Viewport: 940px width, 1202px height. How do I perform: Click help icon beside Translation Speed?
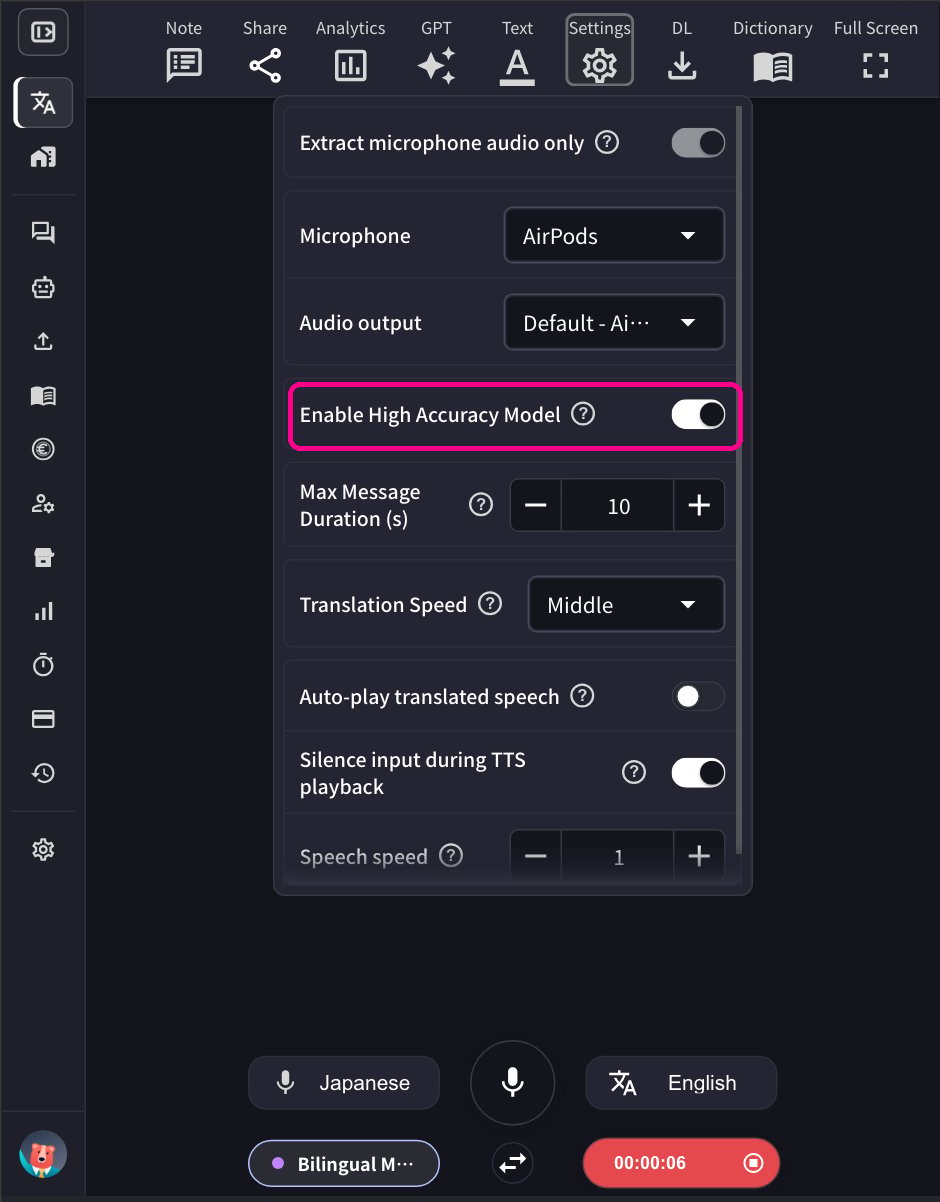[490, 604]
